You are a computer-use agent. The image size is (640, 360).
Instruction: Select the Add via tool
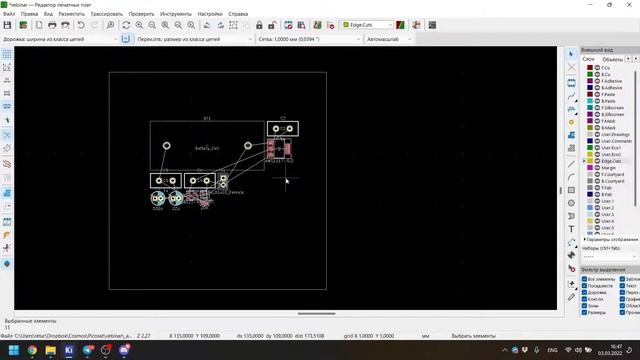point(571,122)
